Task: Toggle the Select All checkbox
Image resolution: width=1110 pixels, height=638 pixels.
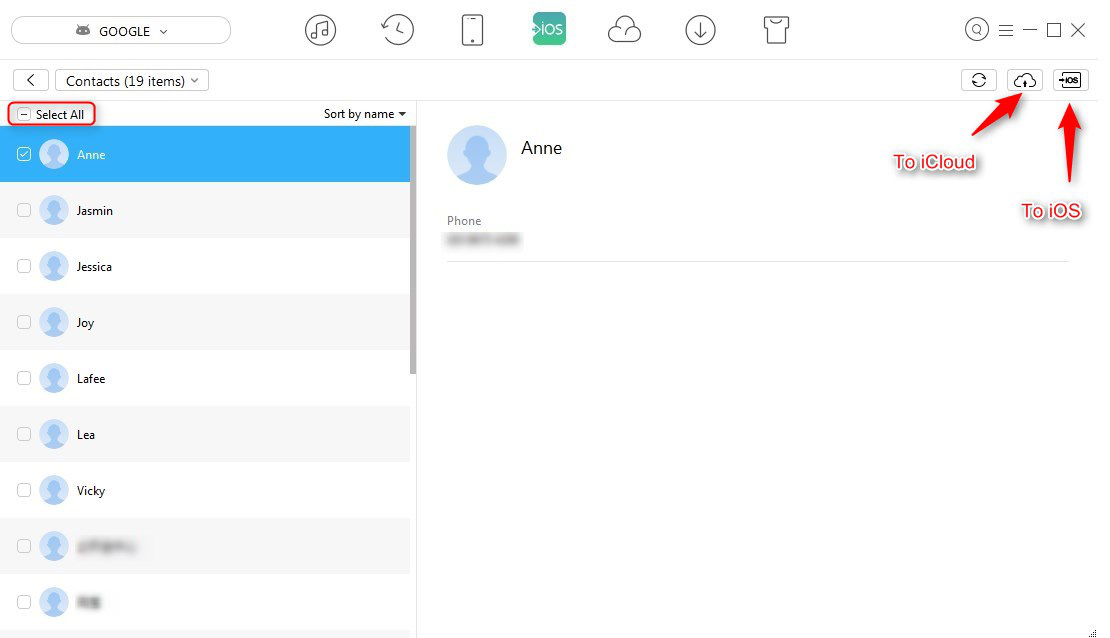Action: tap(23, 114)
